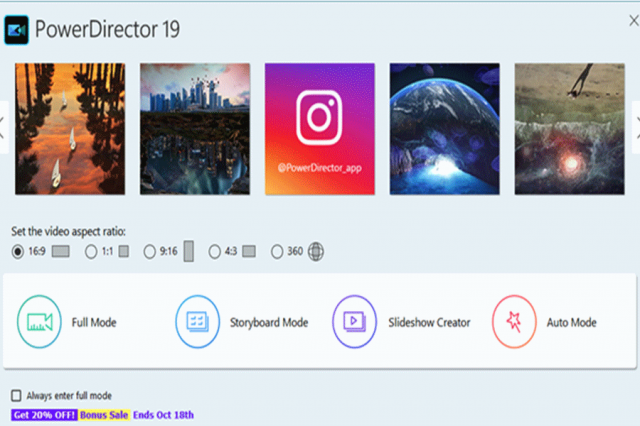Select the 1:1 aspect ratio radio button
640x426 pixels.
click(x=91, y=251)
